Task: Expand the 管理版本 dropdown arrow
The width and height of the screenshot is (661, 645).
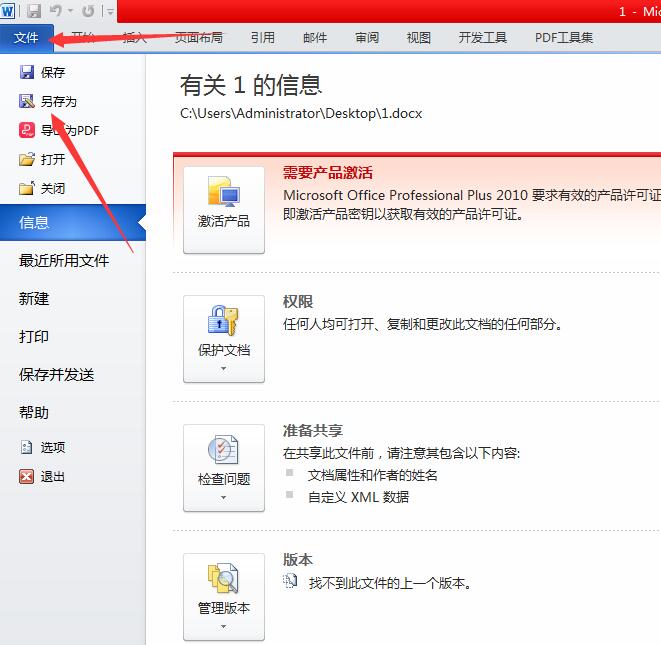Action: click(x=223, y=626)
